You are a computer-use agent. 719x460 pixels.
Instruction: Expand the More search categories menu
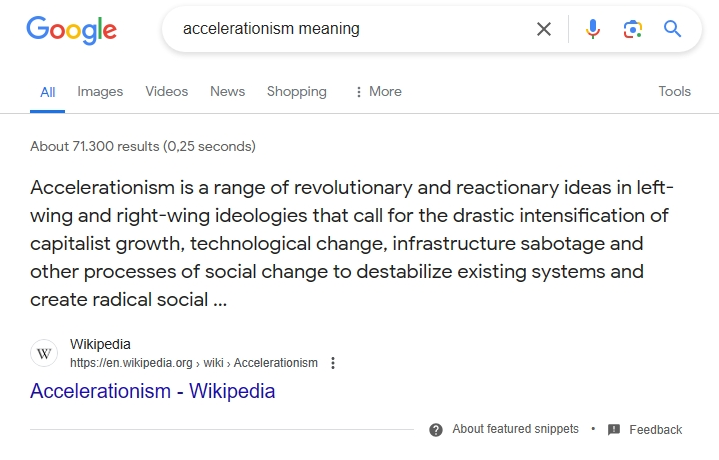pyautogui.click(x=378, y=91)
